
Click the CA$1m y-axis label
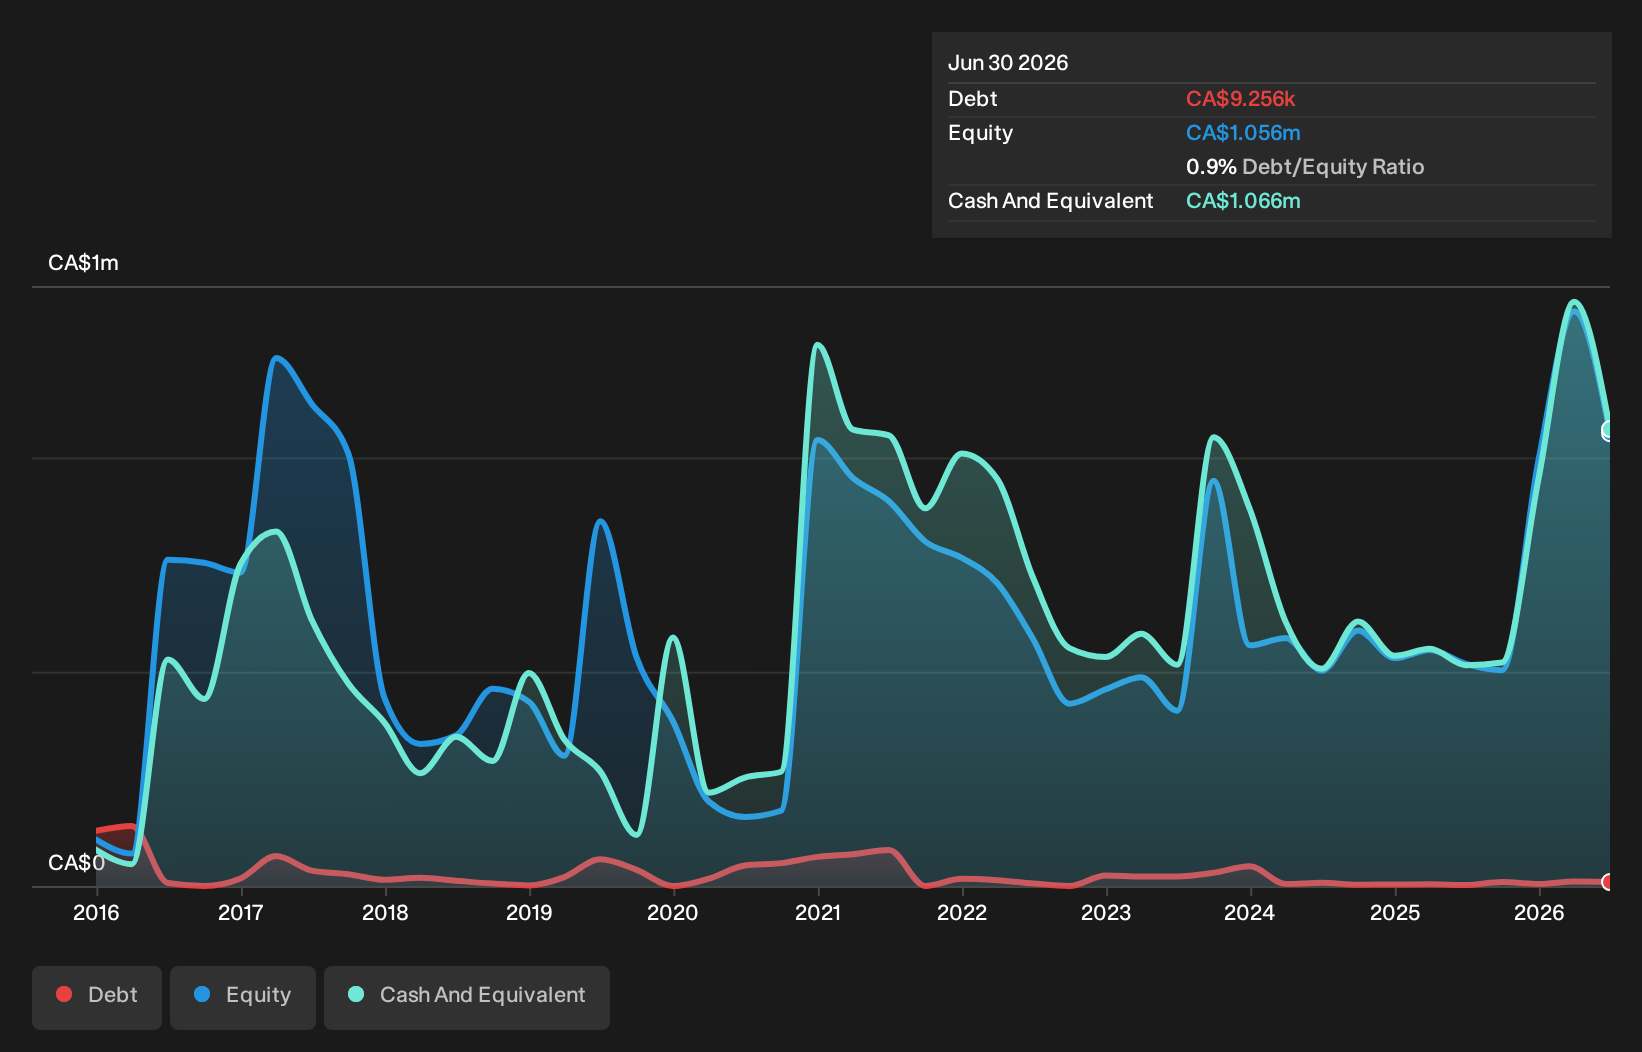[x=83, y=263]
